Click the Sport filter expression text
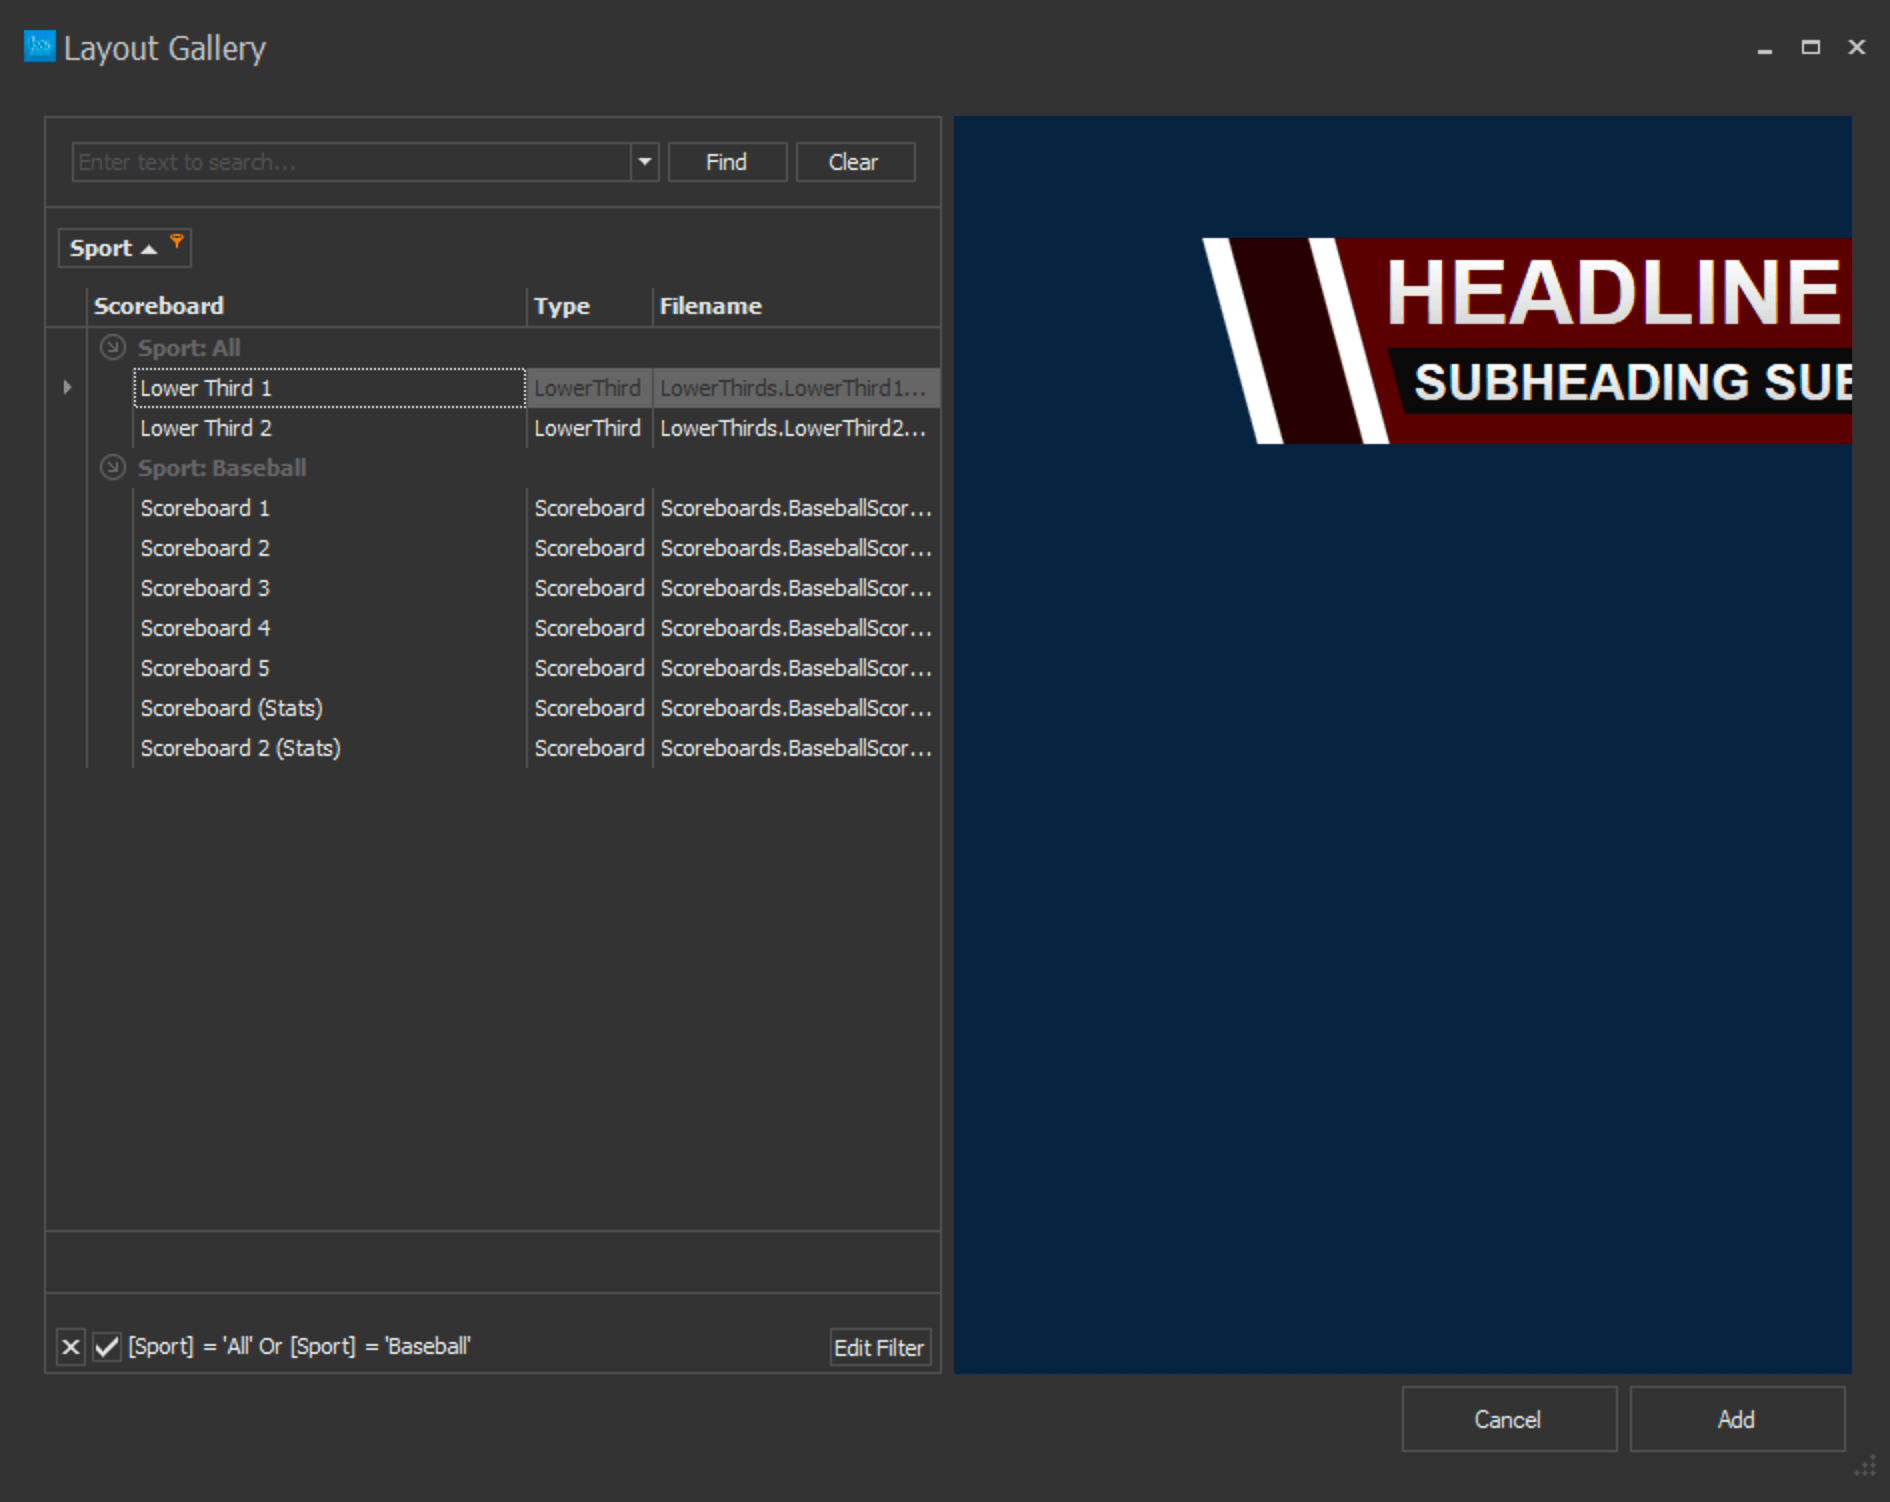The image size is (1890, 1502). (299, 1347)
